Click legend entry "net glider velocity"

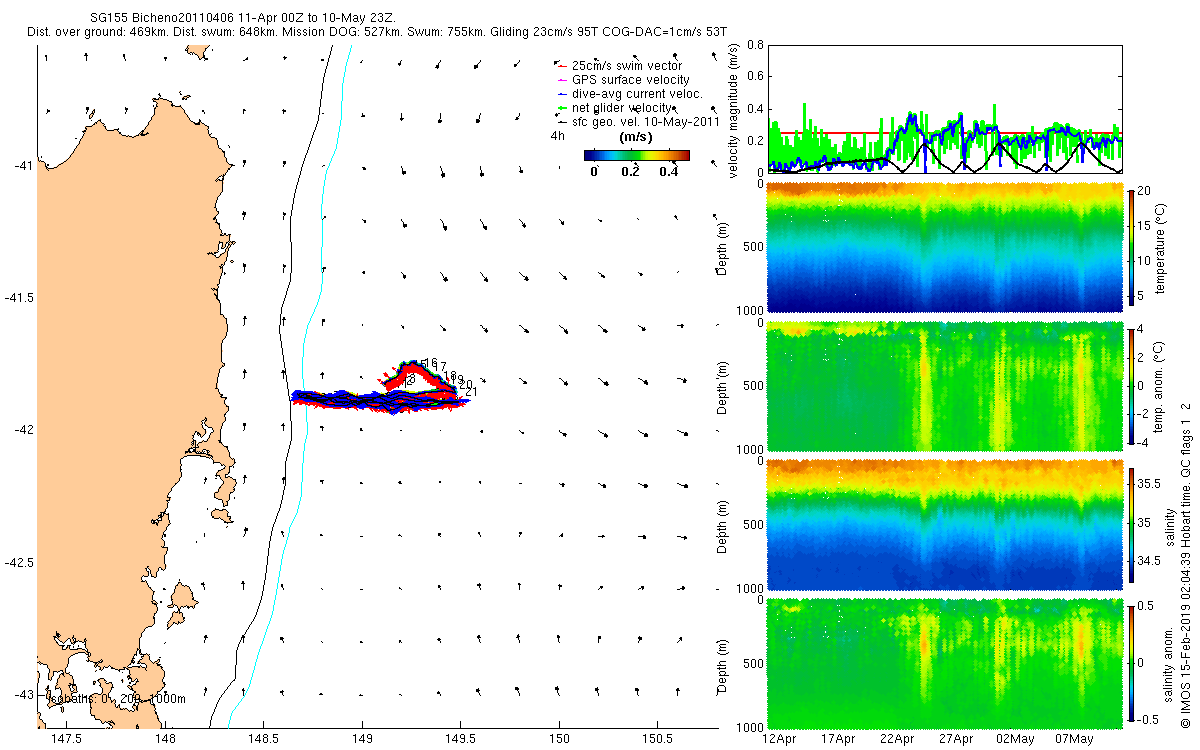(622, 107)
